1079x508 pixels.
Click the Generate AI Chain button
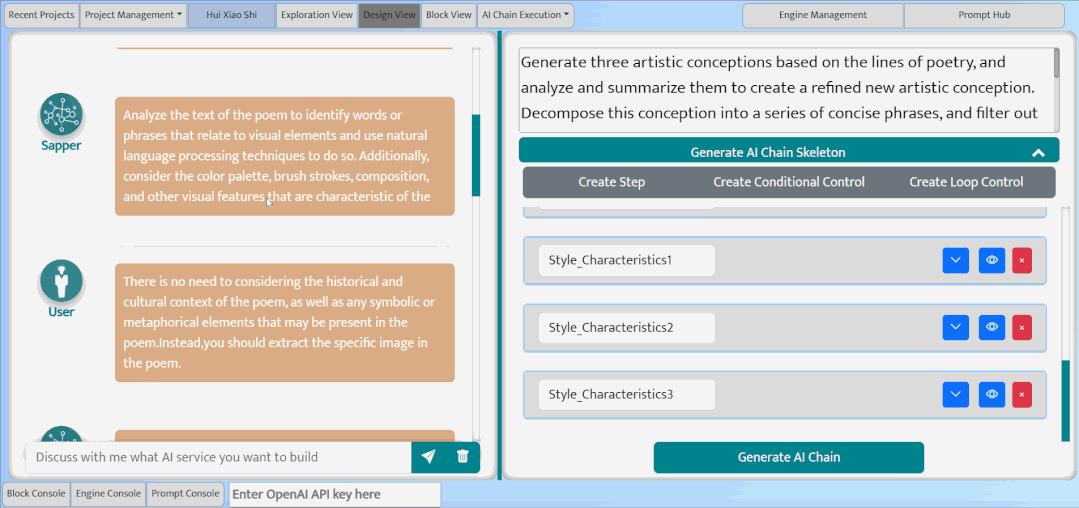(x=789, y=457)
